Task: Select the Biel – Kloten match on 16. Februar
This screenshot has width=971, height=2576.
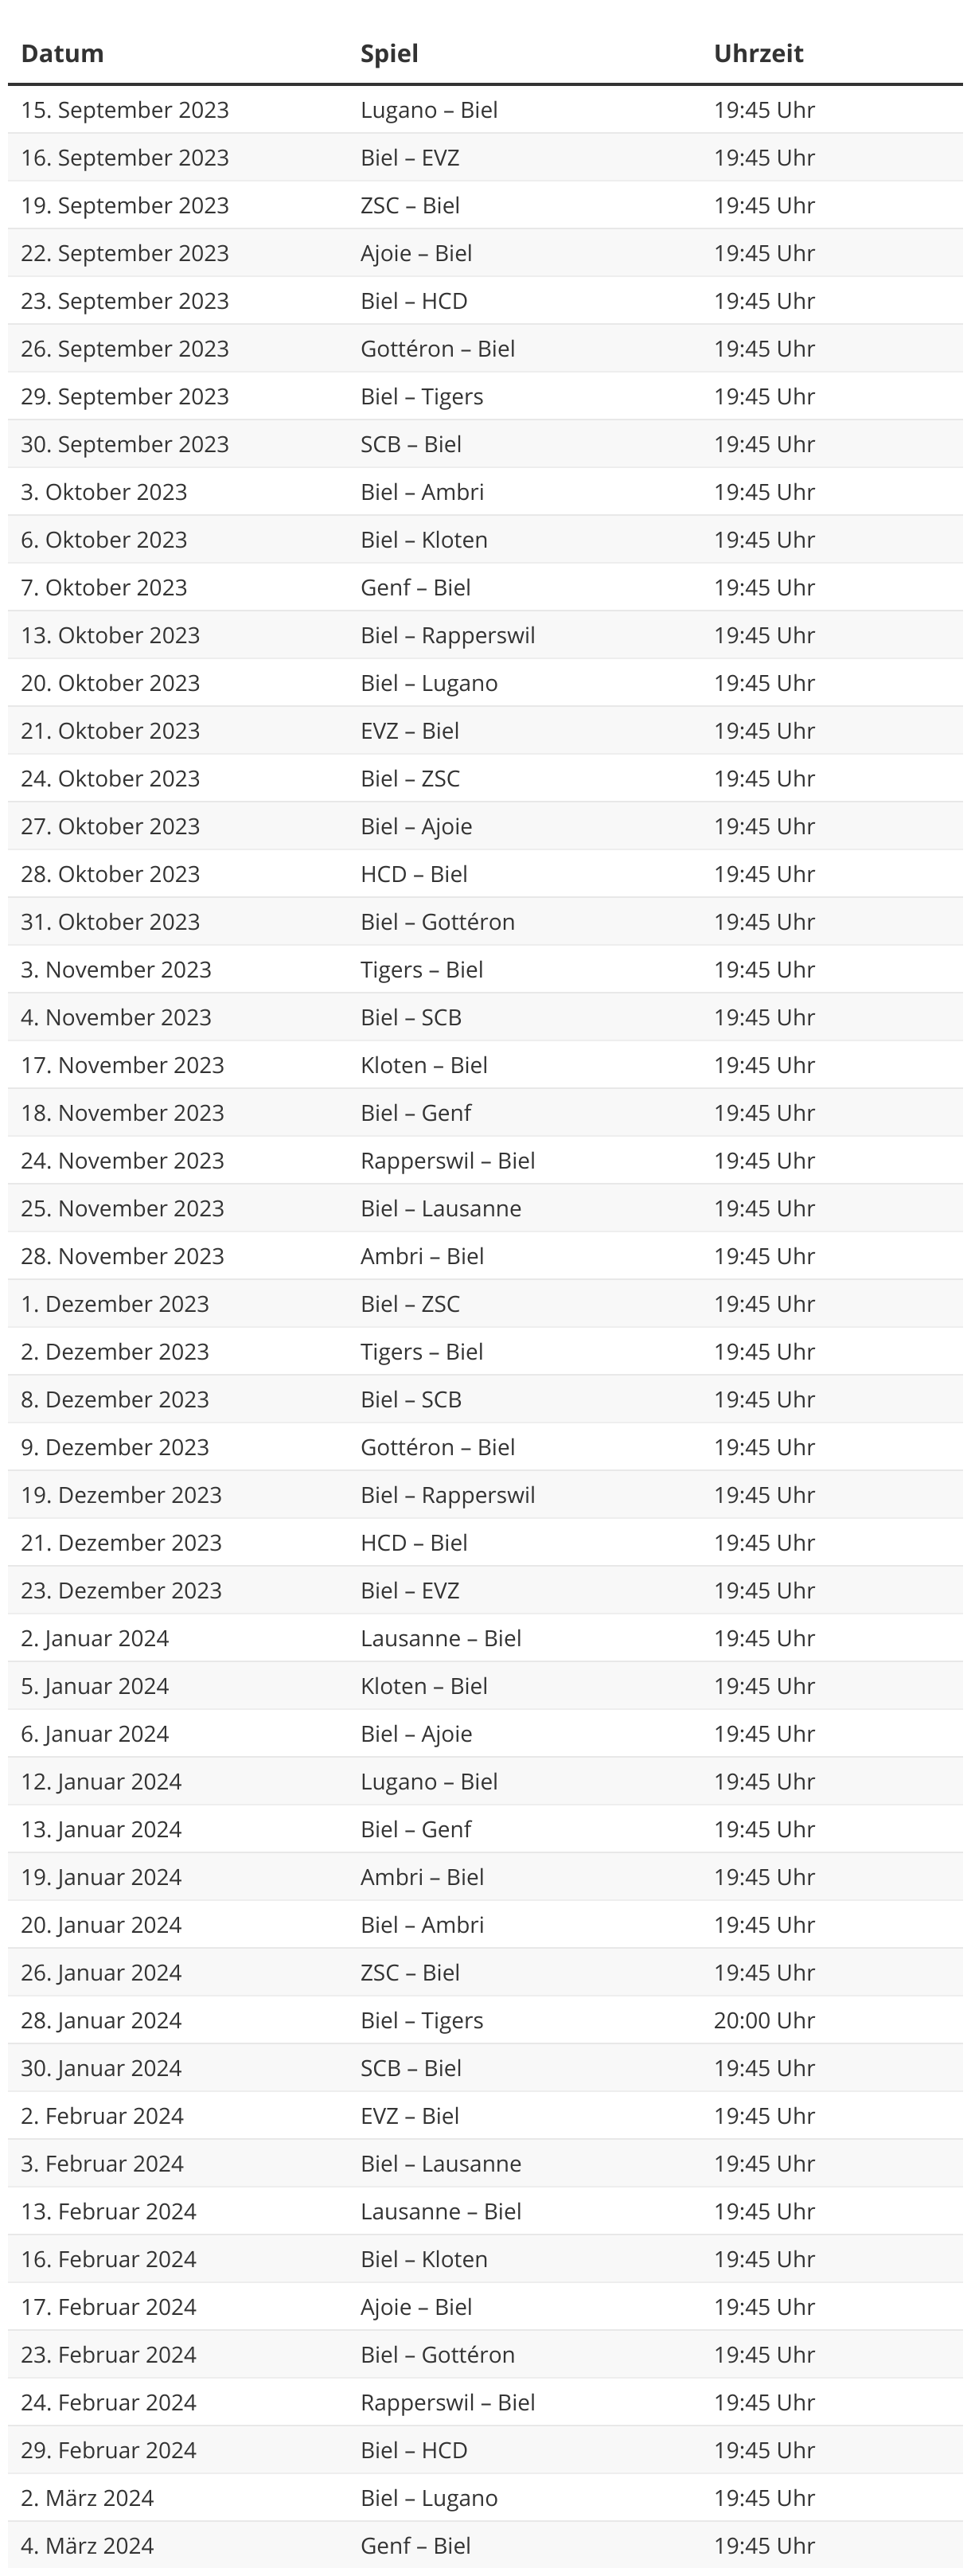Action: [x=424, y=2259]
